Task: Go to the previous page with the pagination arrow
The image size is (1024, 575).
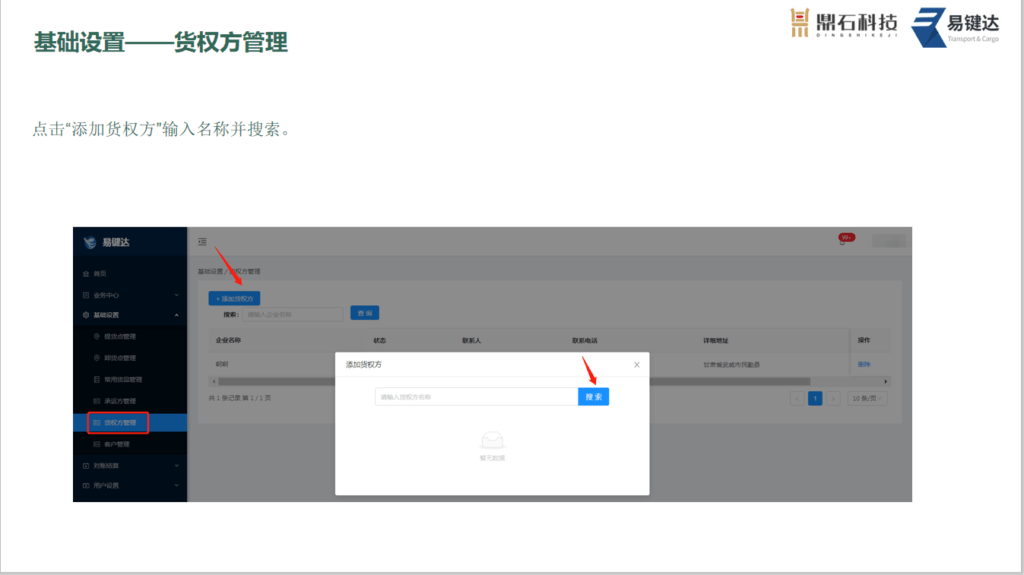Action: pos(797,399)
